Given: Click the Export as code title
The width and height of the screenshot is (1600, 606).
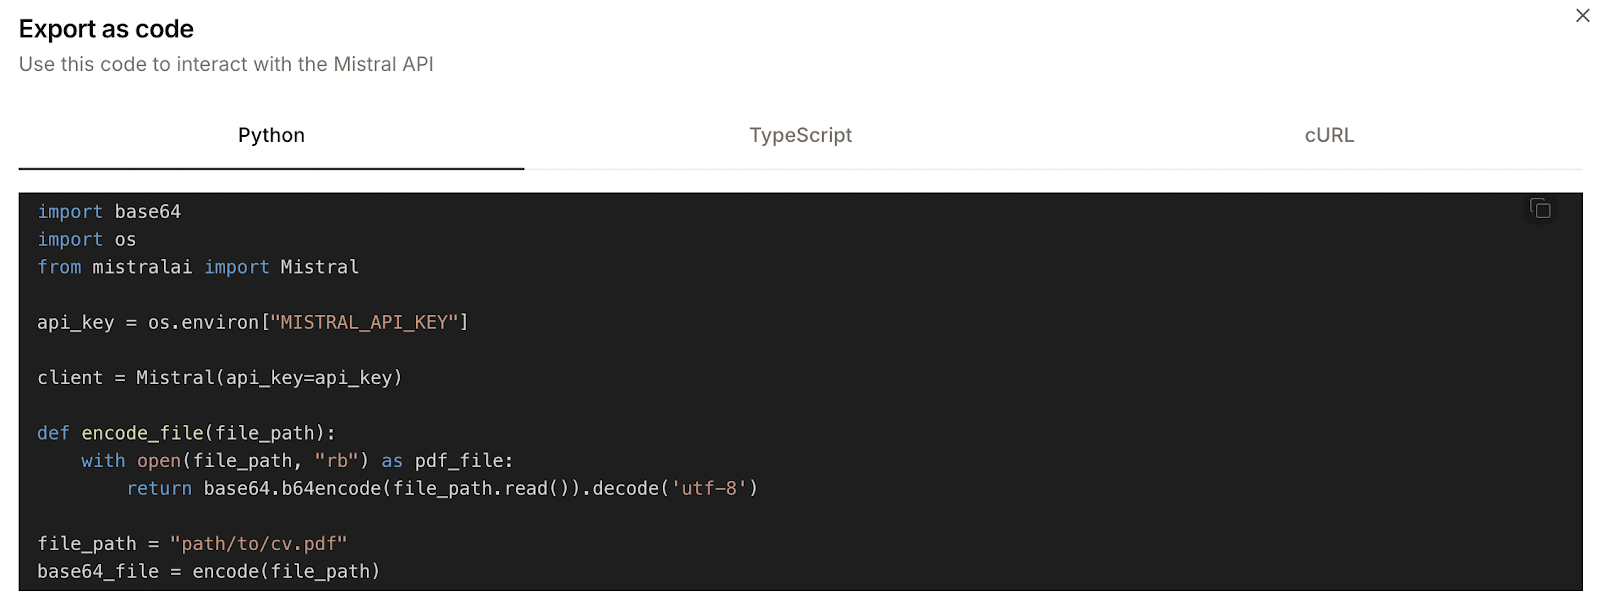Looking at the screenshot, I should [106, 29].
